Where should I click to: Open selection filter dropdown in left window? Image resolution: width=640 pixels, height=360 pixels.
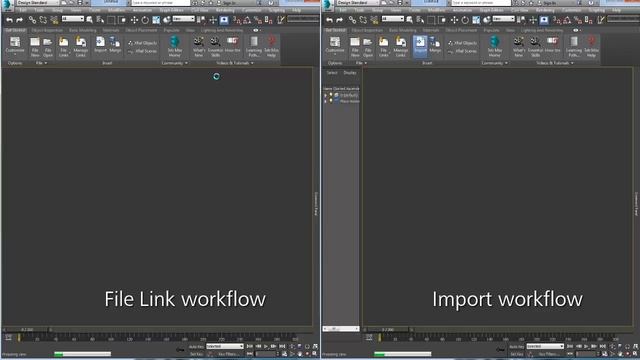[x=73, y=19]
